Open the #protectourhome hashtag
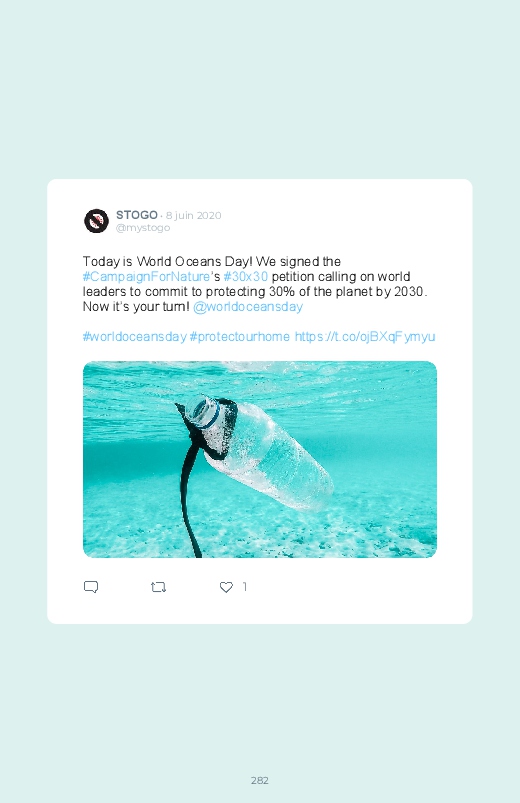Screen dimensions: 520x803 pos(240,336)
